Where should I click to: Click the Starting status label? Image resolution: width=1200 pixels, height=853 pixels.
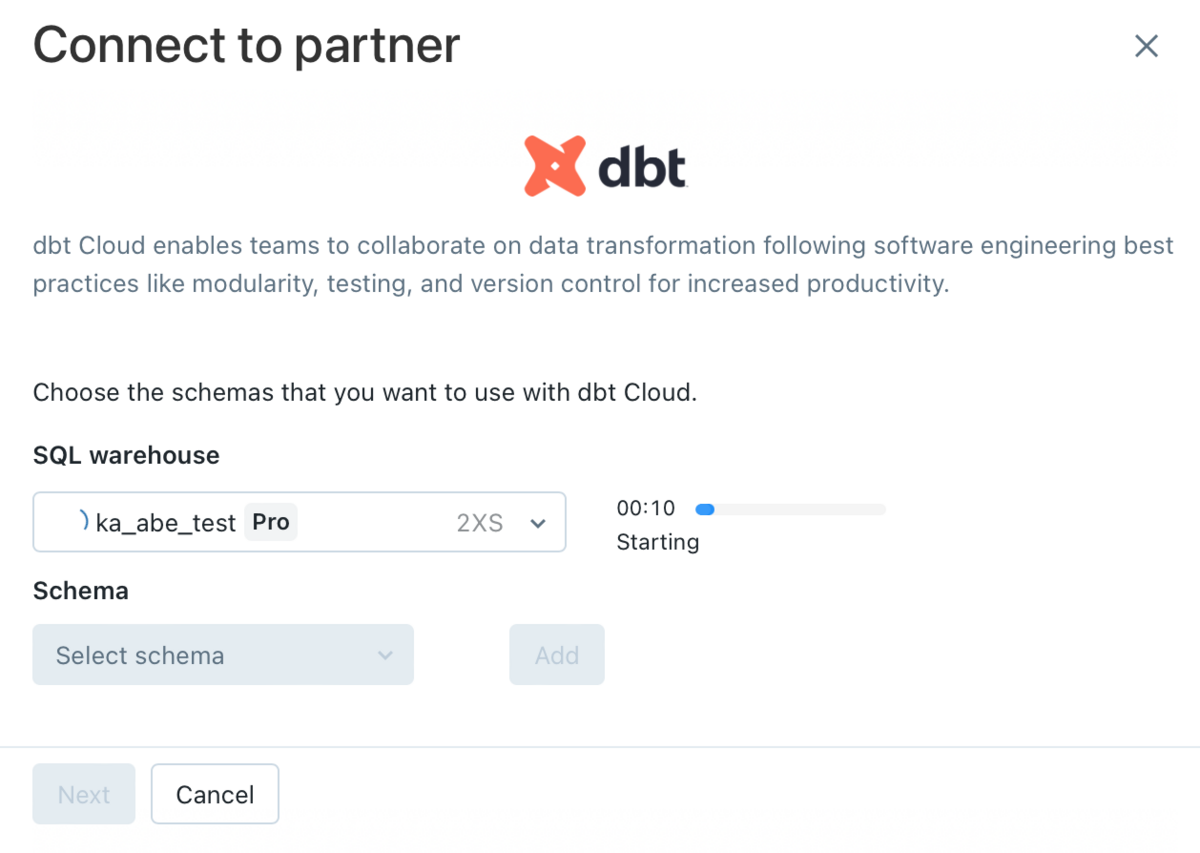[658, 541]
